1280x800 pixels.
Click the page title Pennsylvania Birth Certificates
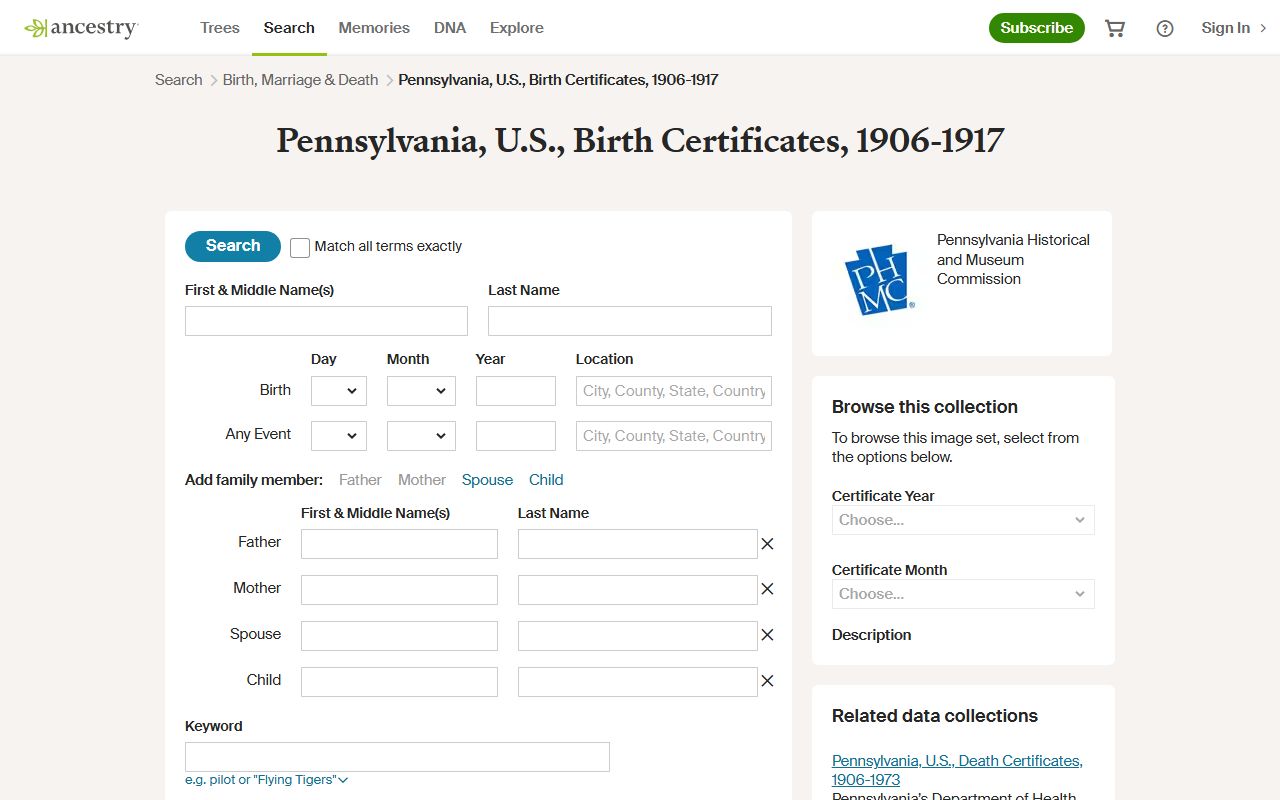[640, 141]
